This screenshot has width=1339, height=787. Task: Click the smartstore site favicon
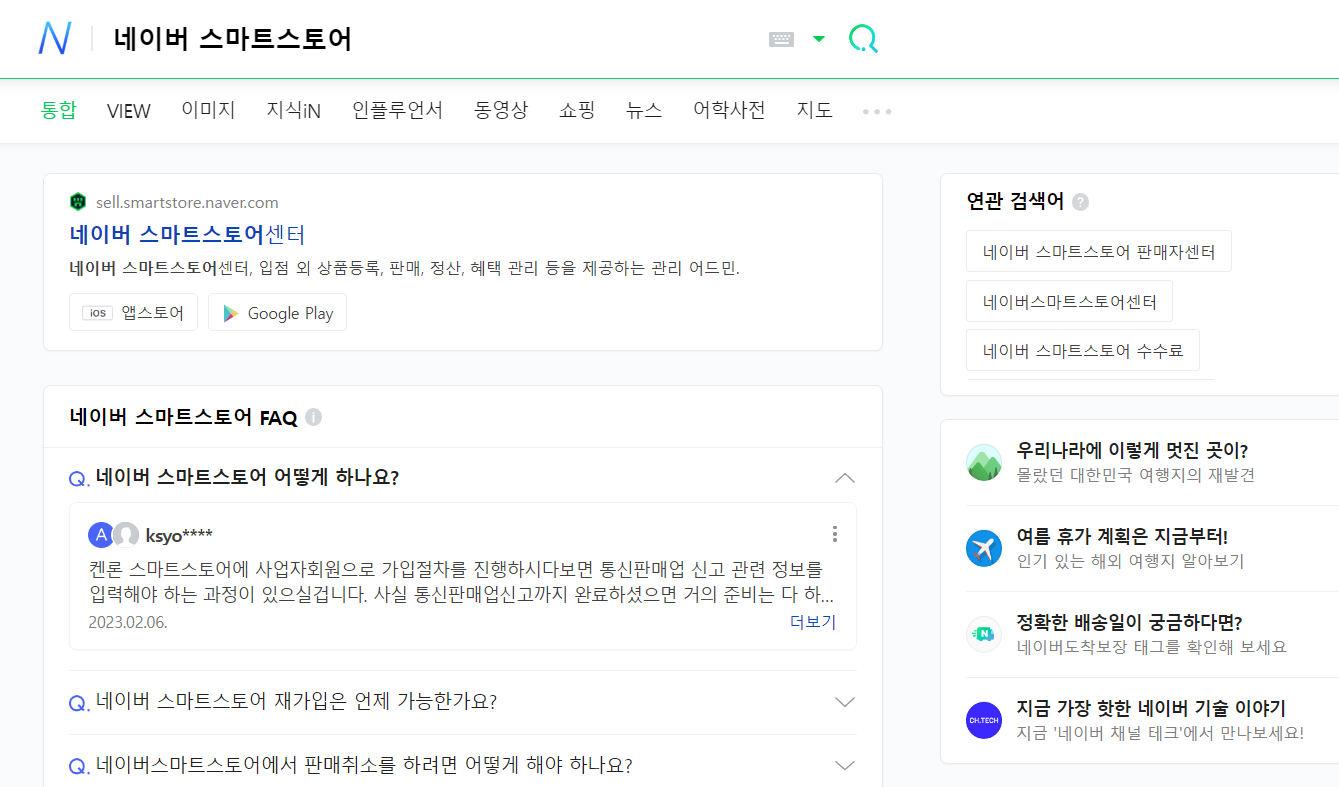(78, 202)
